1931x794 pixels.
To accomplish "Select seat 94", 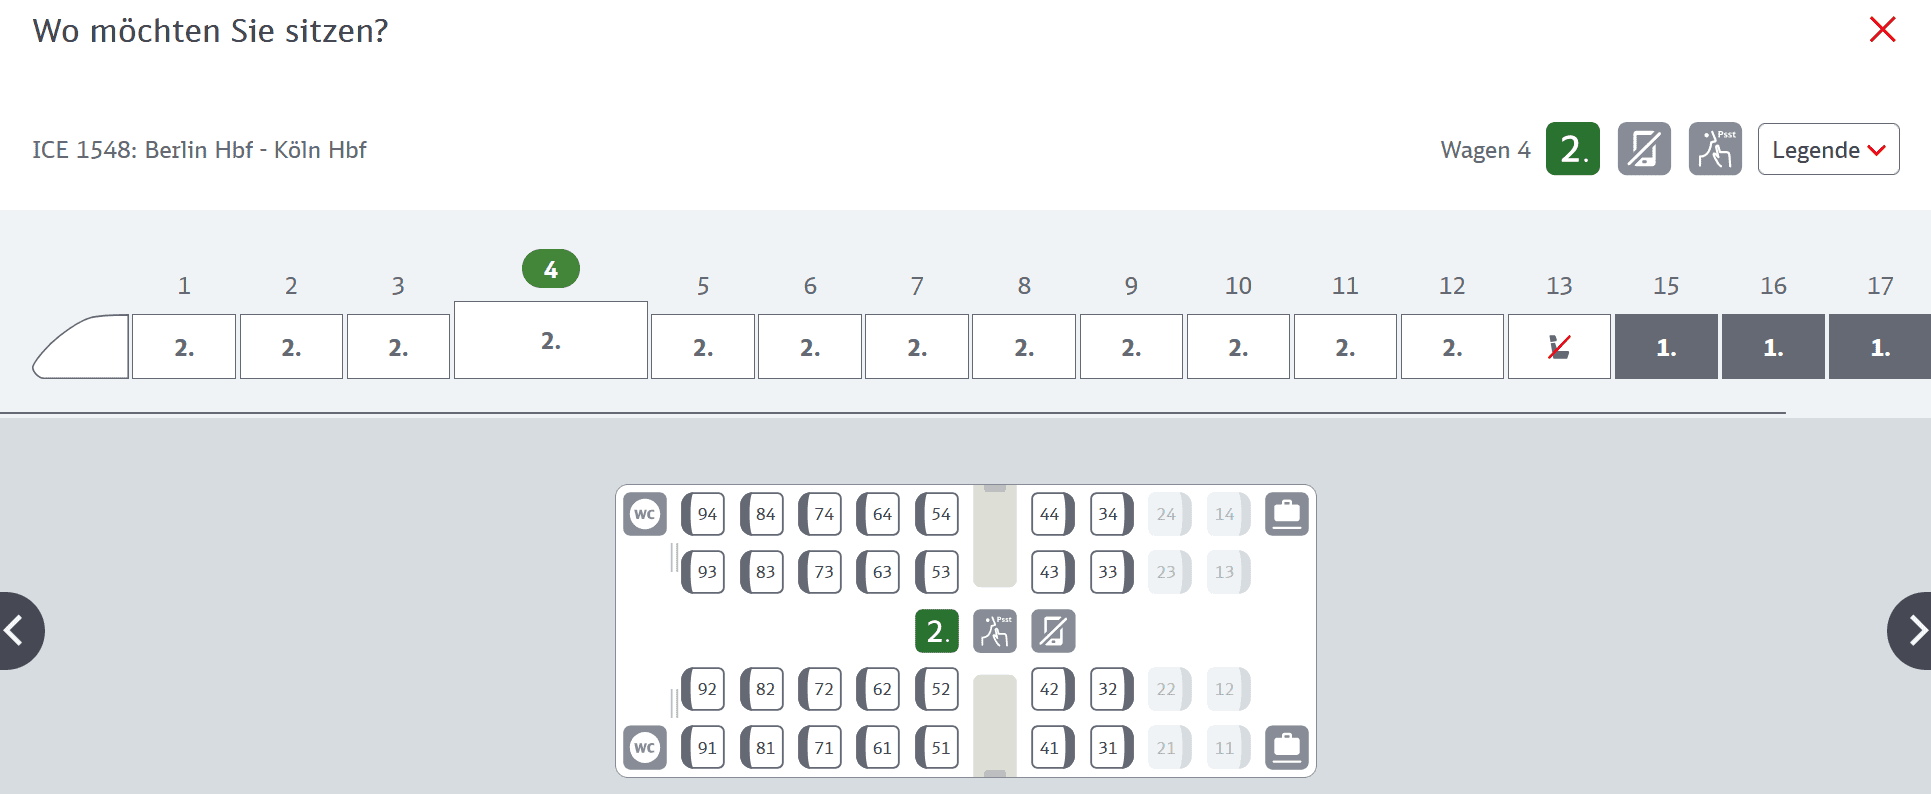I will (x=704, y=514).
